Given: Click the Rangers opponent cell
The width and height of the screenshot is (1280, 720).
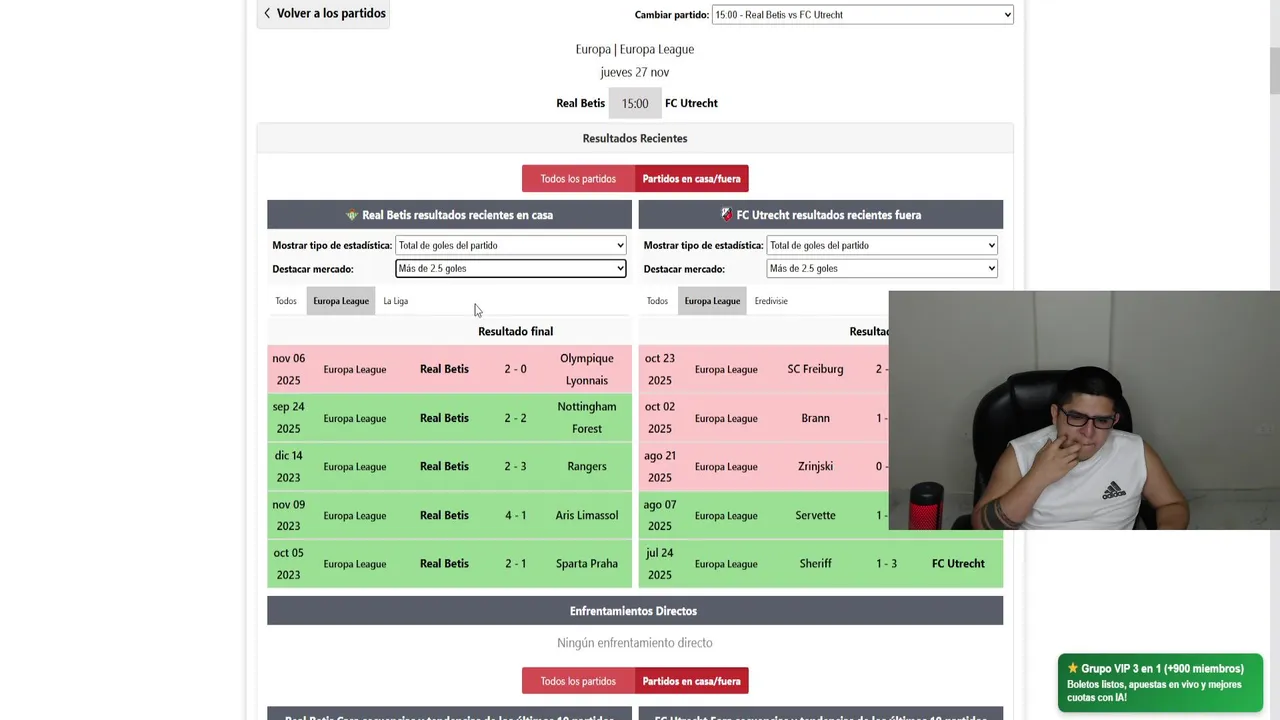Looking at the screenshot, I should click(587, 466).
